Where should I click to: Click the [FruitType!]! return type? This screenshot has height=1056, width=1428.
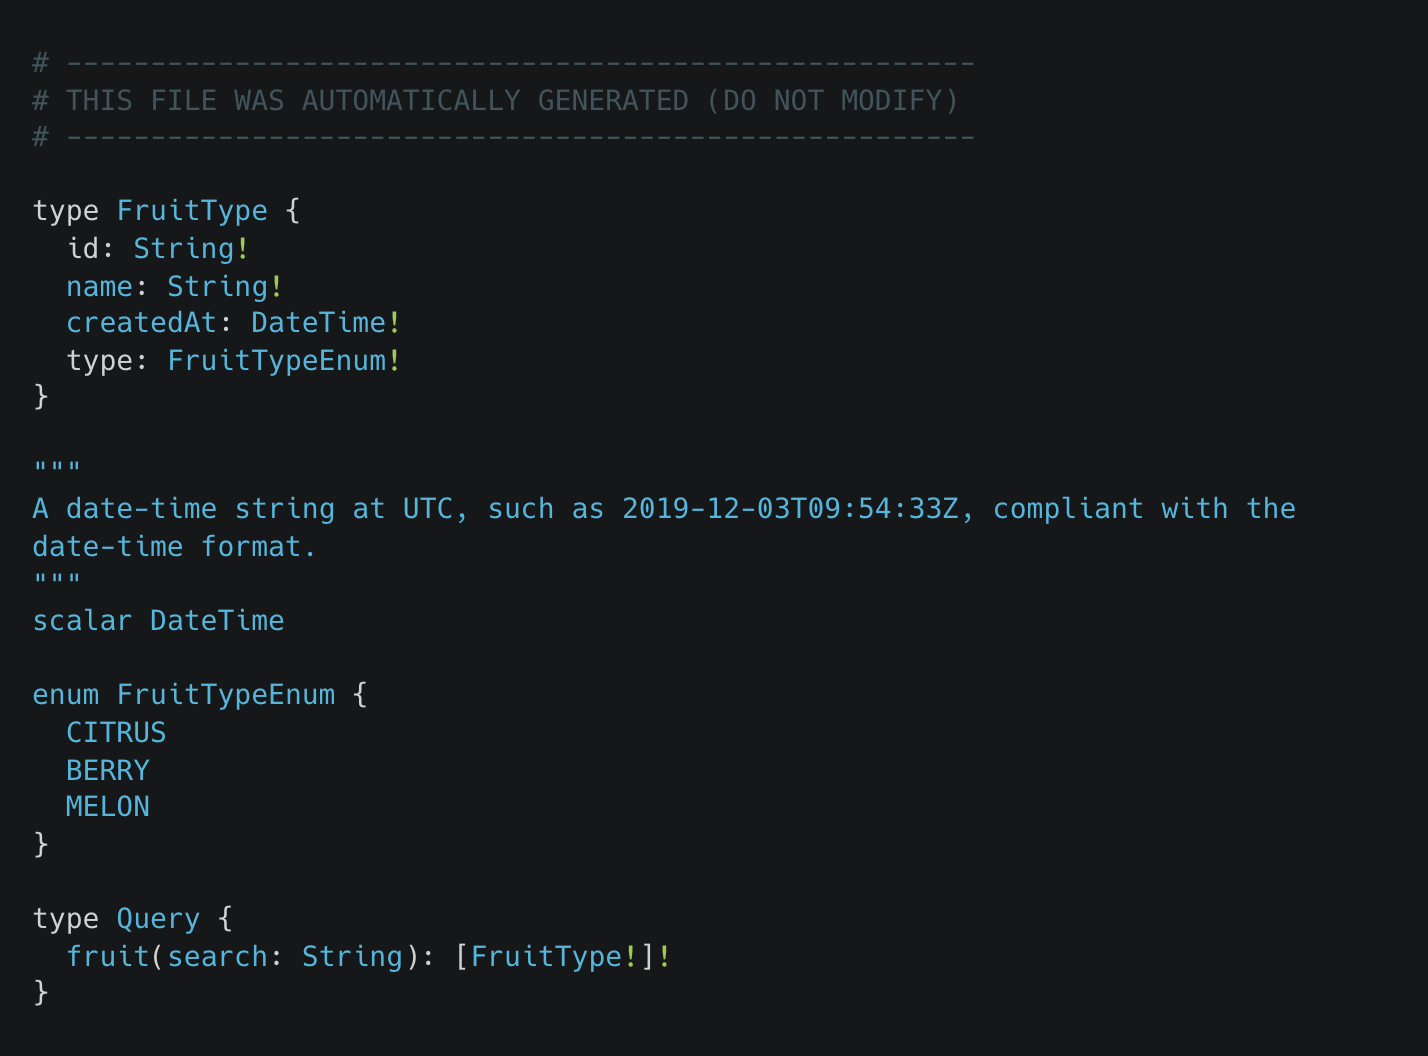pyautogui.click(x=562, y=957)
